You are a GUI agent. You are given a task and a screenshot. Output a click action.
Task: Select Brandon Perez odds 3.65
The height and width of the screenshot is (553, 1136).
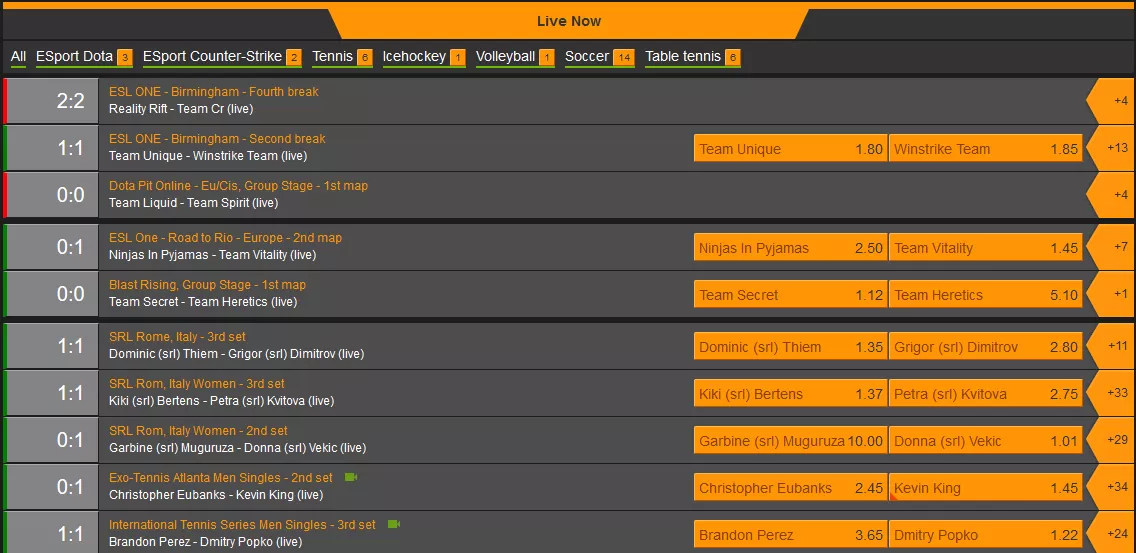coord(790,535)
